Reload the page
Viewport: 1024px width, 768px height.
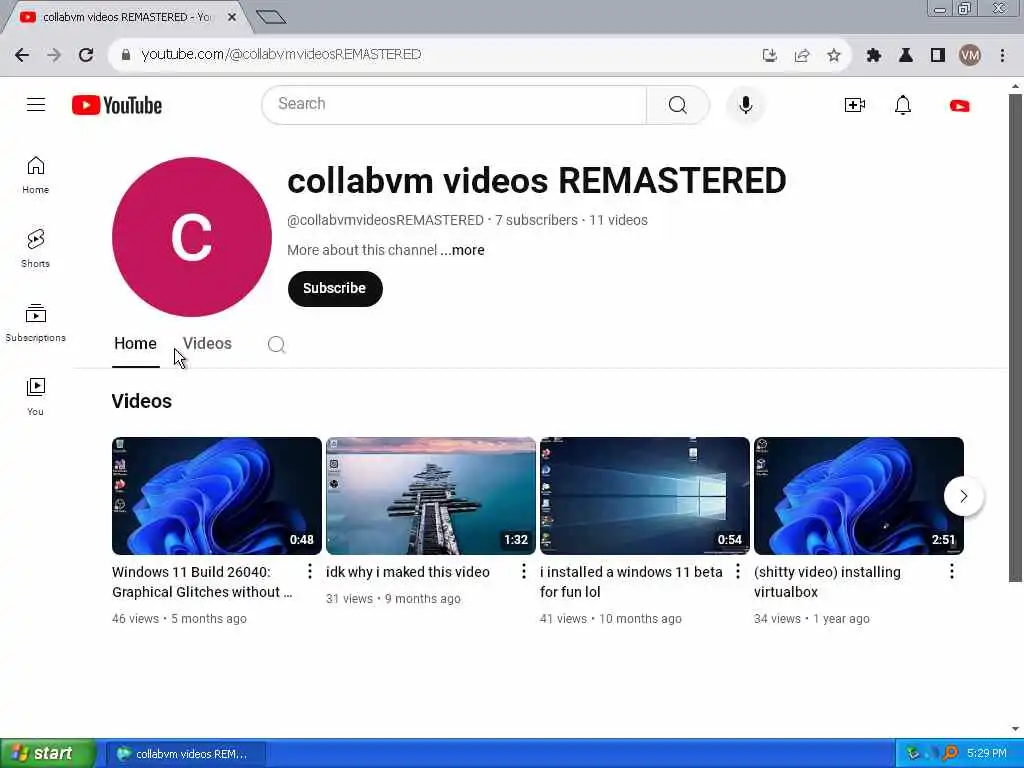pyautogui.click(x=86, y=55)
